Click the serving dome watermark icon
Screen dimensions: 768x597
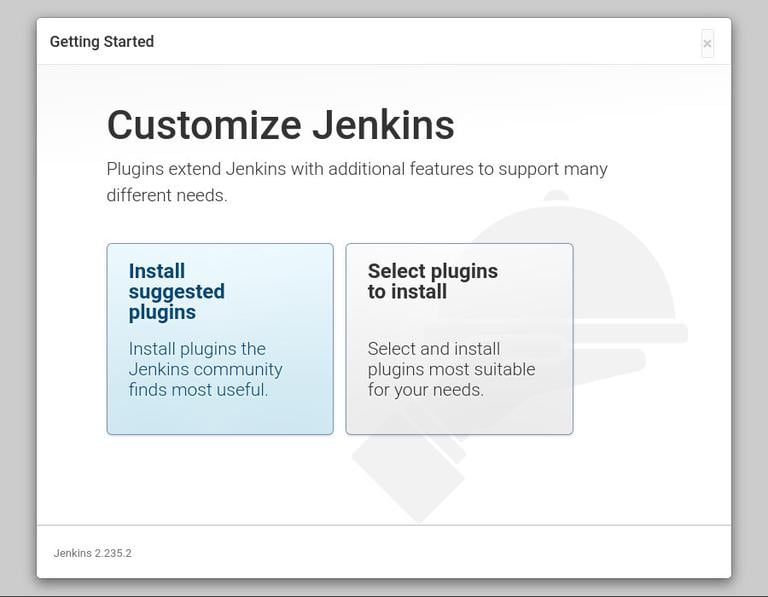click(620, 270)
